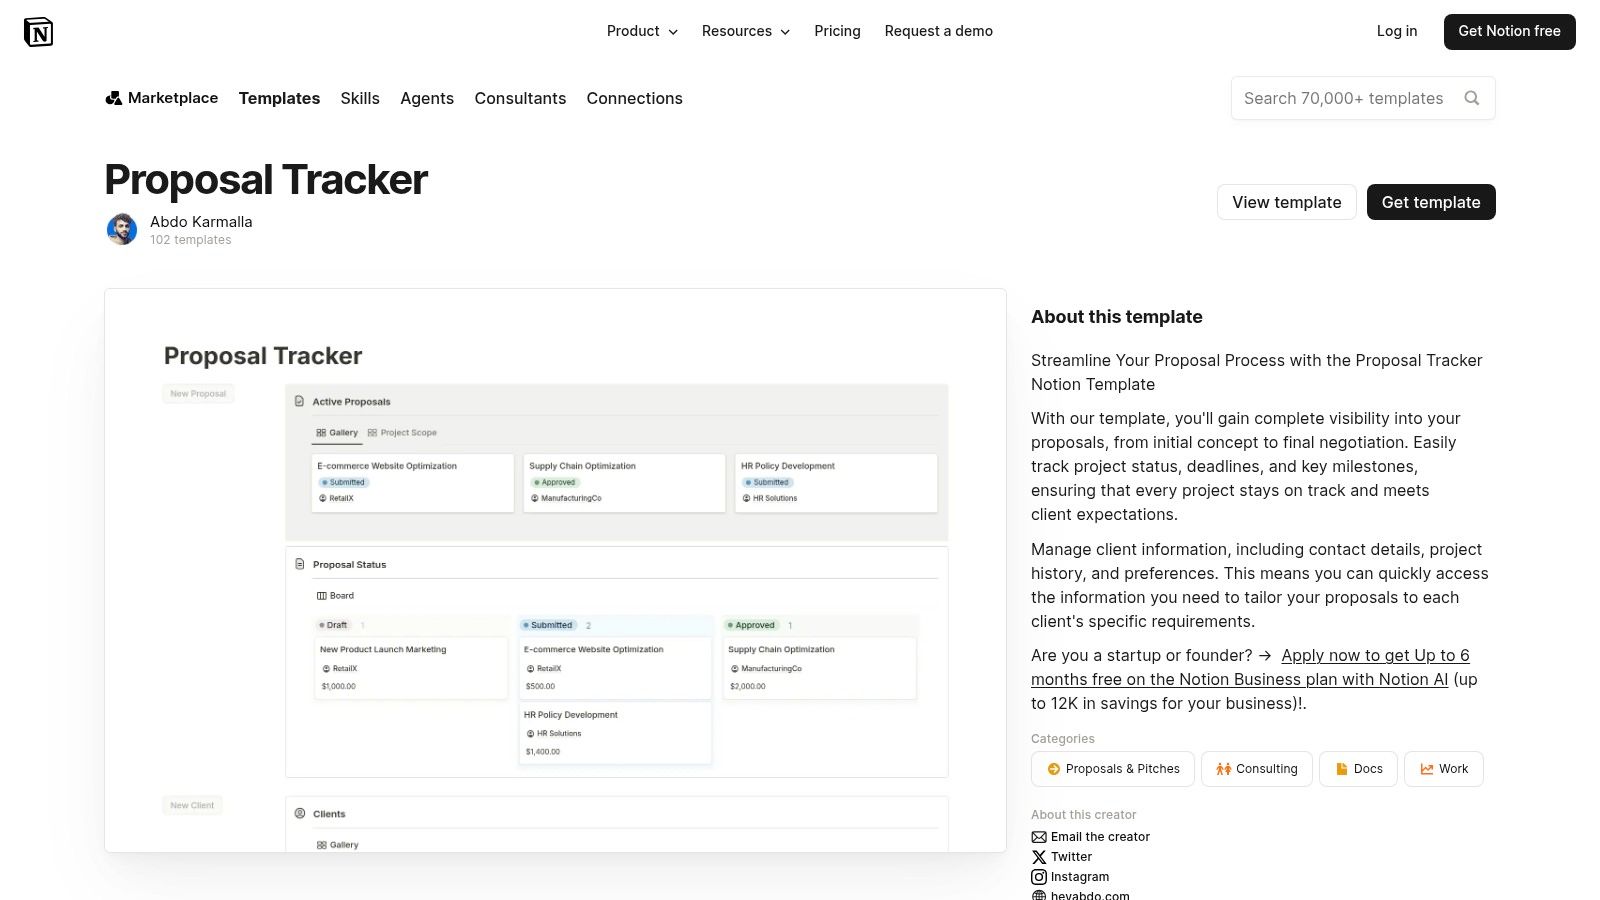1600x900 pixels.
Task: Click the Work chart icon
Action: 1426,769
